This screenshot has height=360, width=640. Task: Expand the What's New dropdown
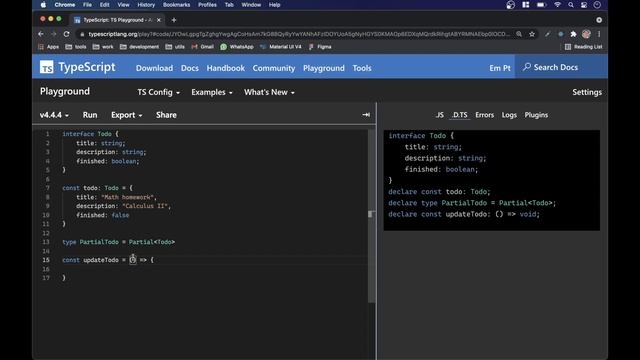point(269,92)
